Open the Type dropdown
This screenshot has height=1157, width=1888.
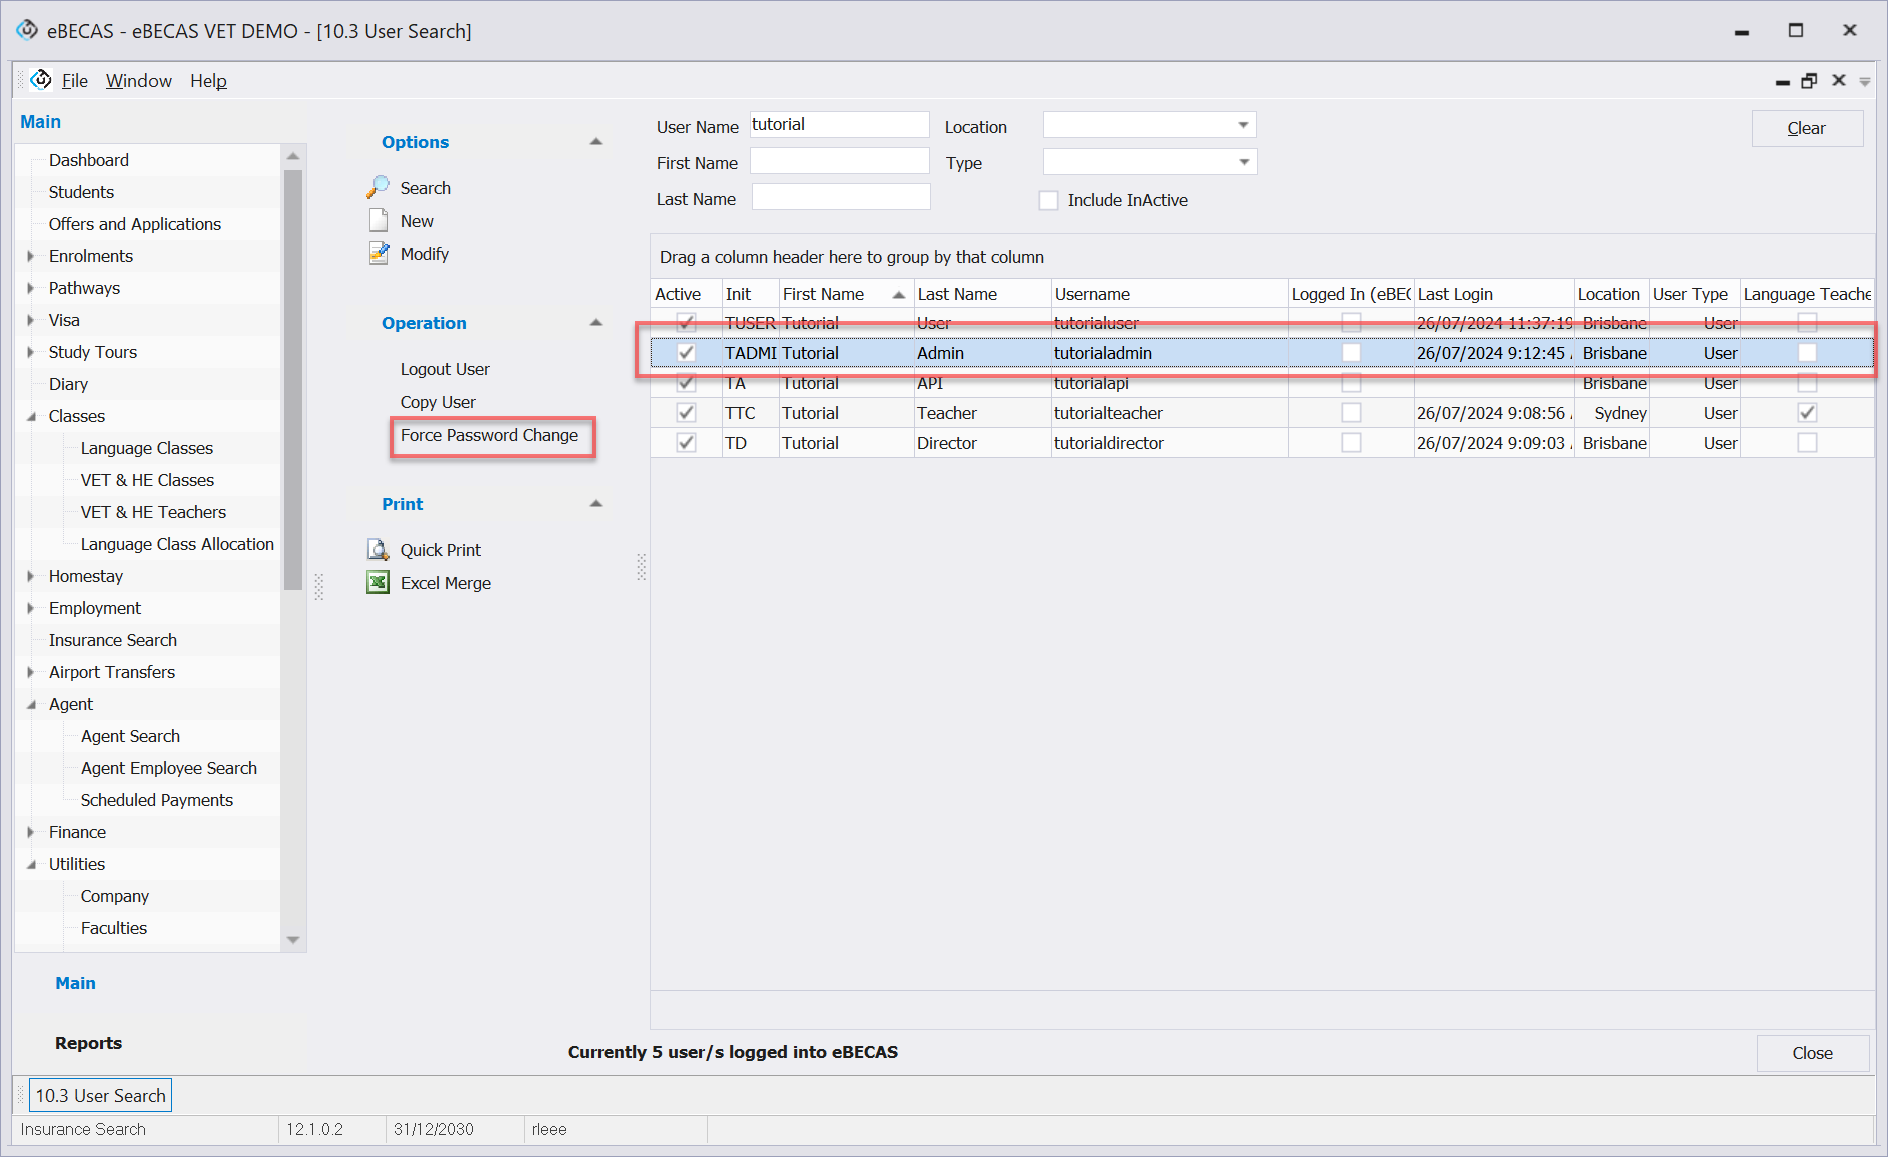(1243, 162)
